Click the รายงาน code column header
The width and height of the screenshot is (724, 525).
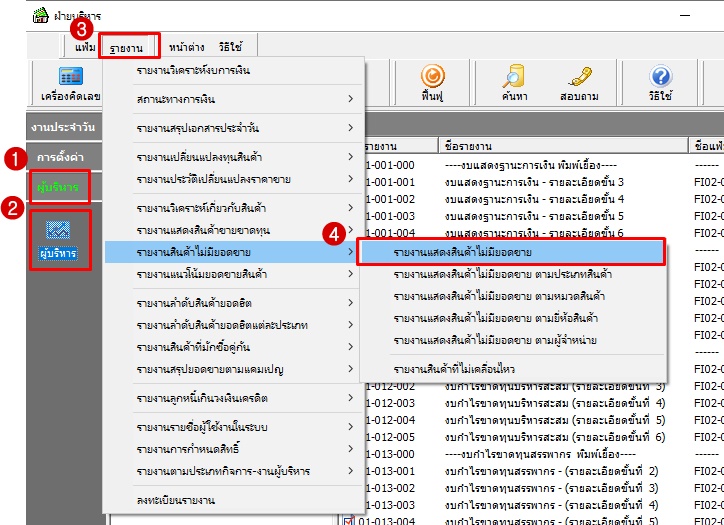(401, 146)
